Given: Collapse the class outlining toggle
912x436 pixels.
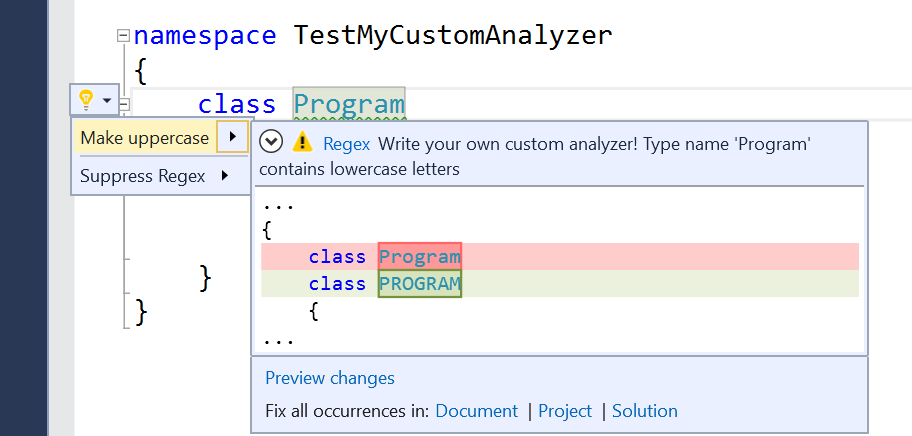Looking at the screenshot, I should pyautogui.click(x=124, y=104).
